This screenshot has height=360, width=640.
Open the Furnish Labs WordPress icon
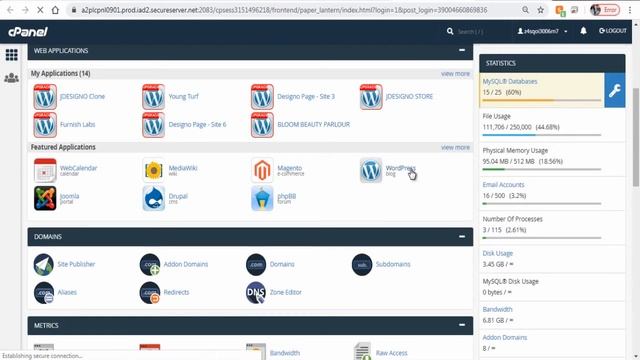[x=45, y=125]
